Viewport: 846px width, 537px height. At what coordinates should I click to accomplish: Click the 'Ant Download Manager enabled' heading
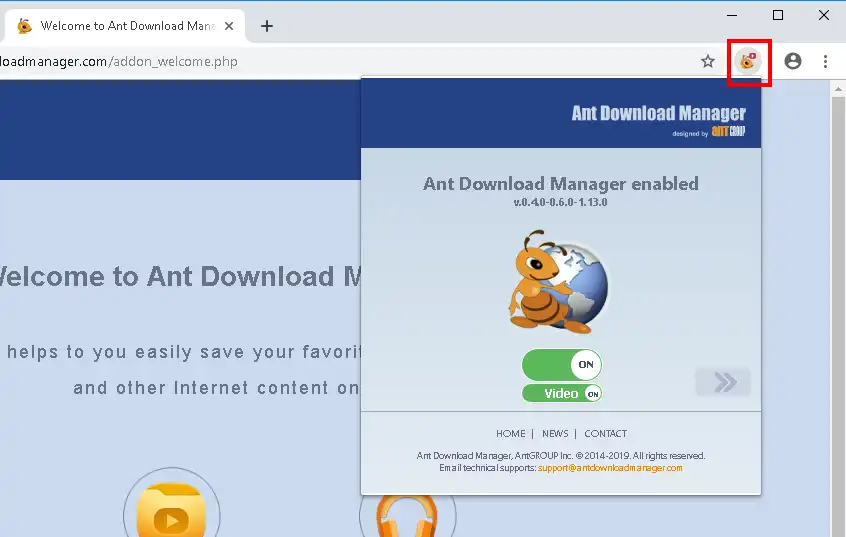tap(561, 183)
